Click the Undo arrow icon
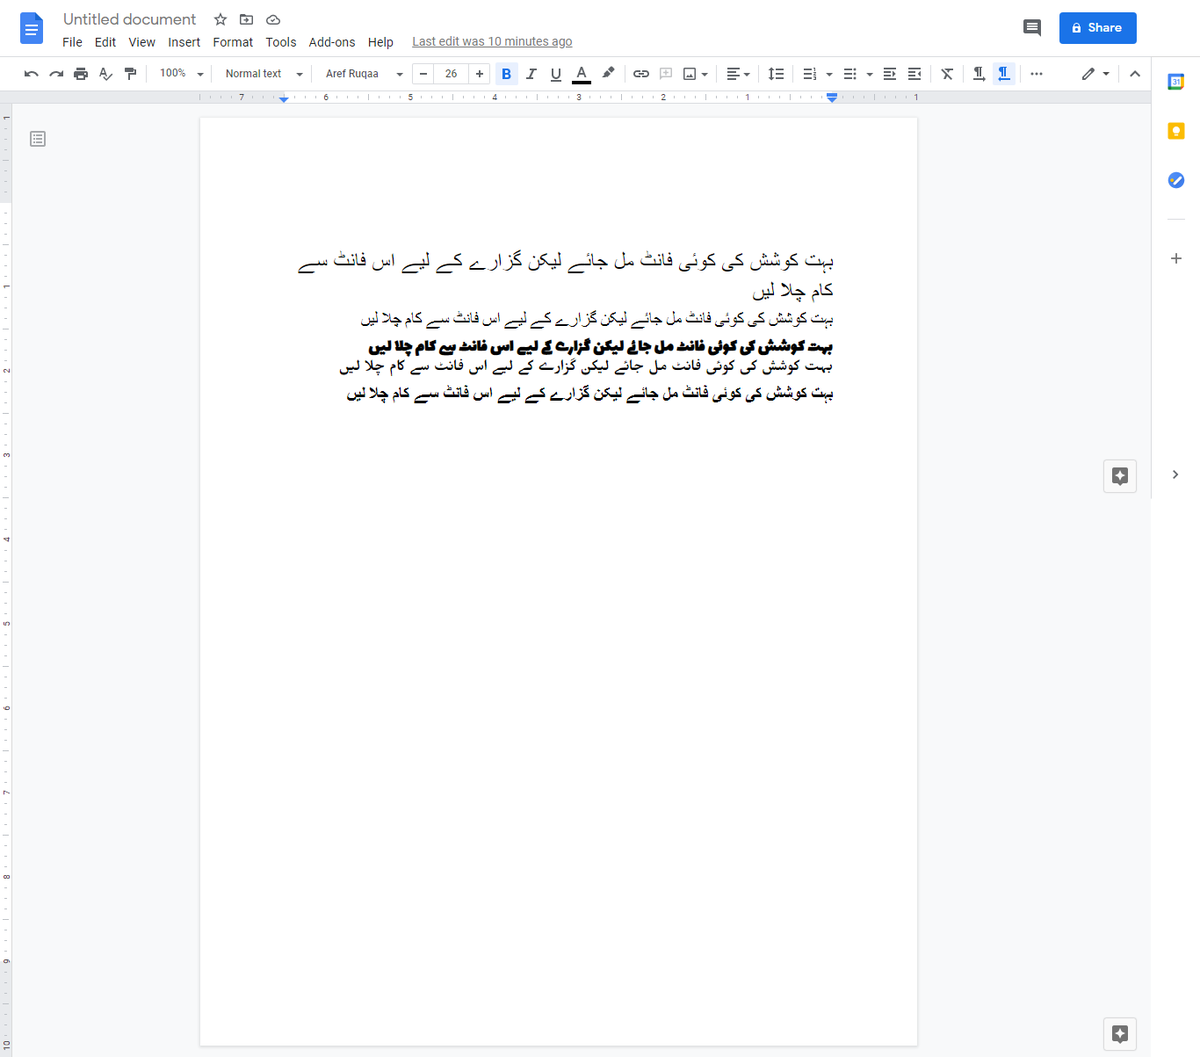 (31, 74)
